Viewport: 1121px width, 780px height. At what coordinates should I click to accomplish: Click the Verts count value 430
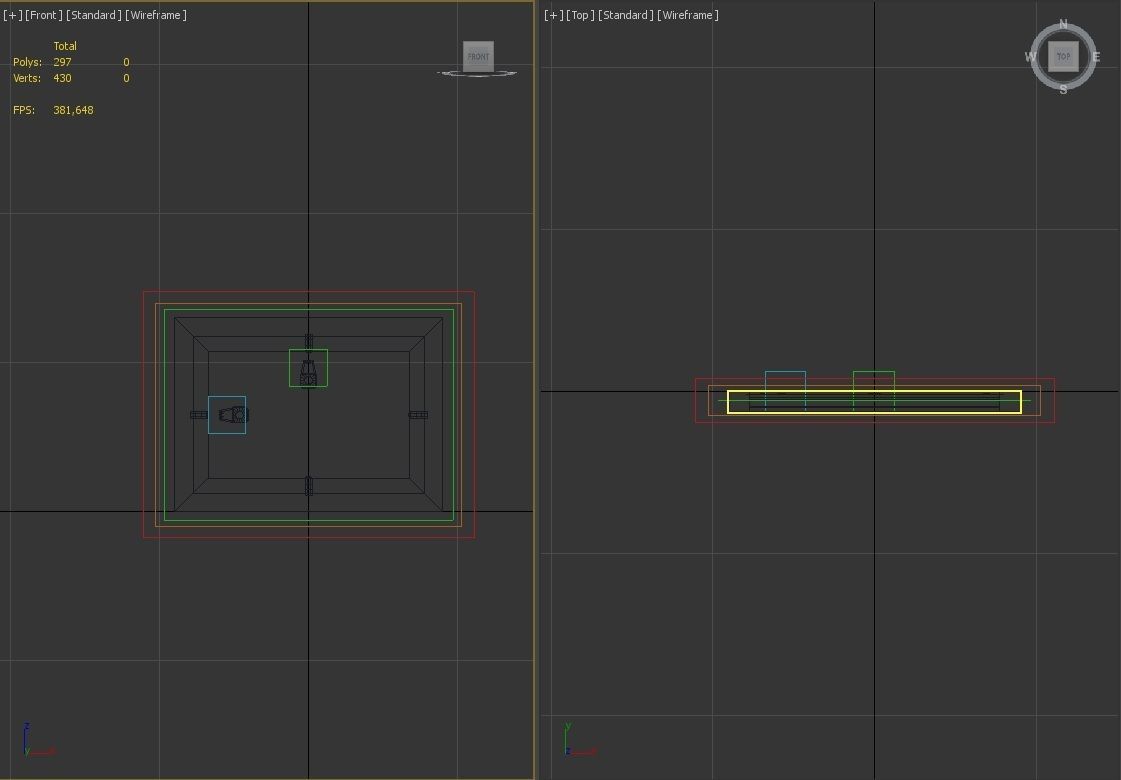coord(62,78)
